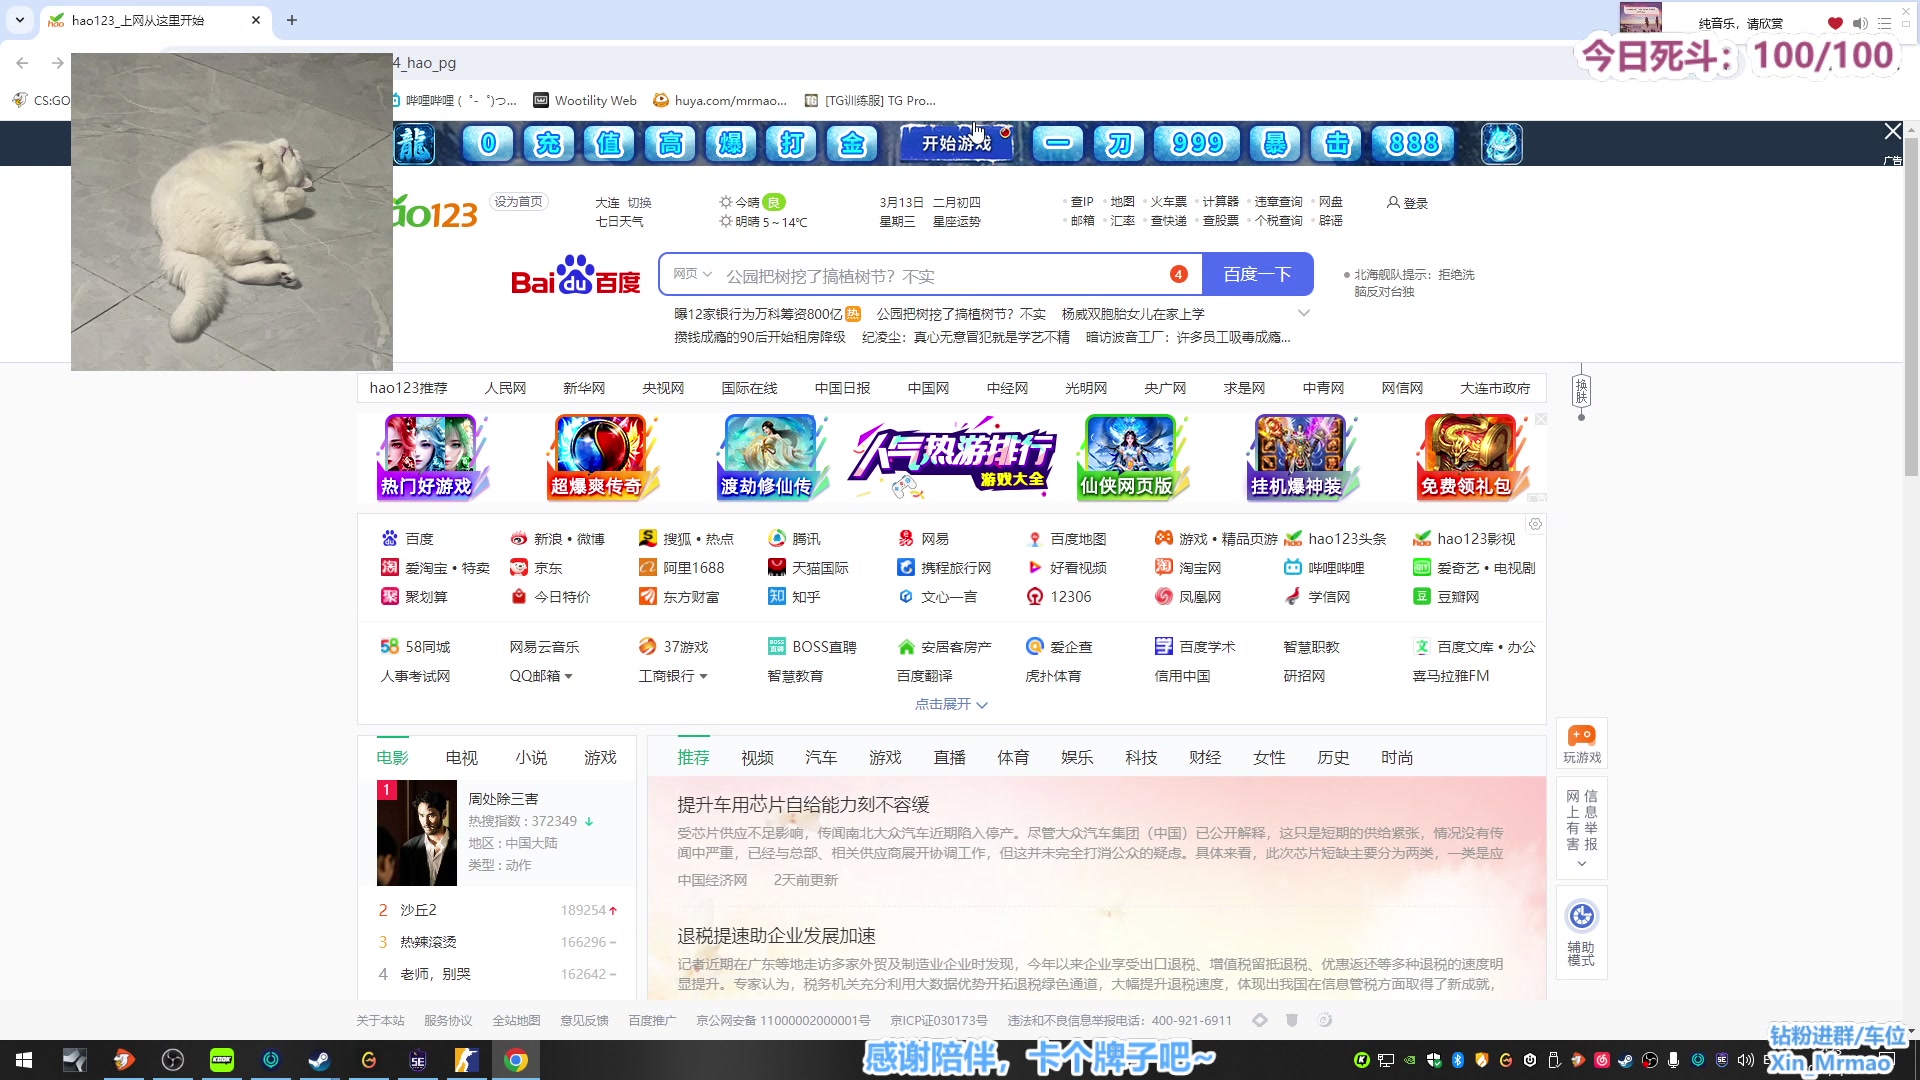Open the huya.com/mrmao bookmark
Viewport: 1920px width, 1080px height.
click(720, 101)
